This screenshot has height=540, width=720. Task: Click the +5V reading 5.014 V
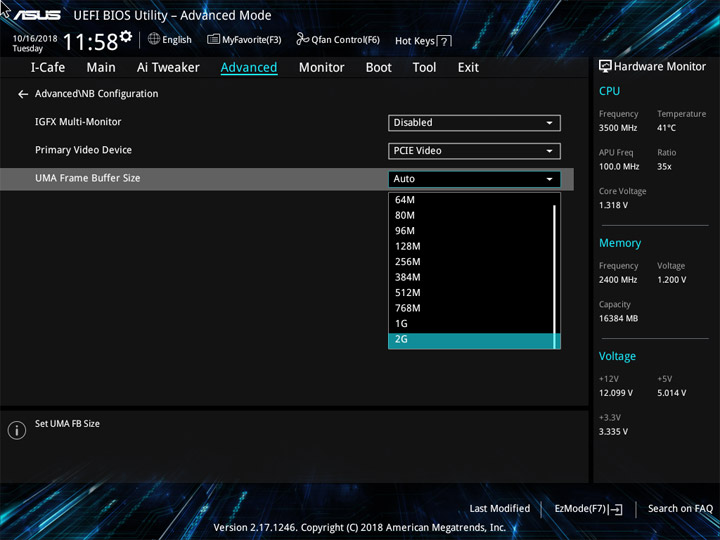(671, 393)
